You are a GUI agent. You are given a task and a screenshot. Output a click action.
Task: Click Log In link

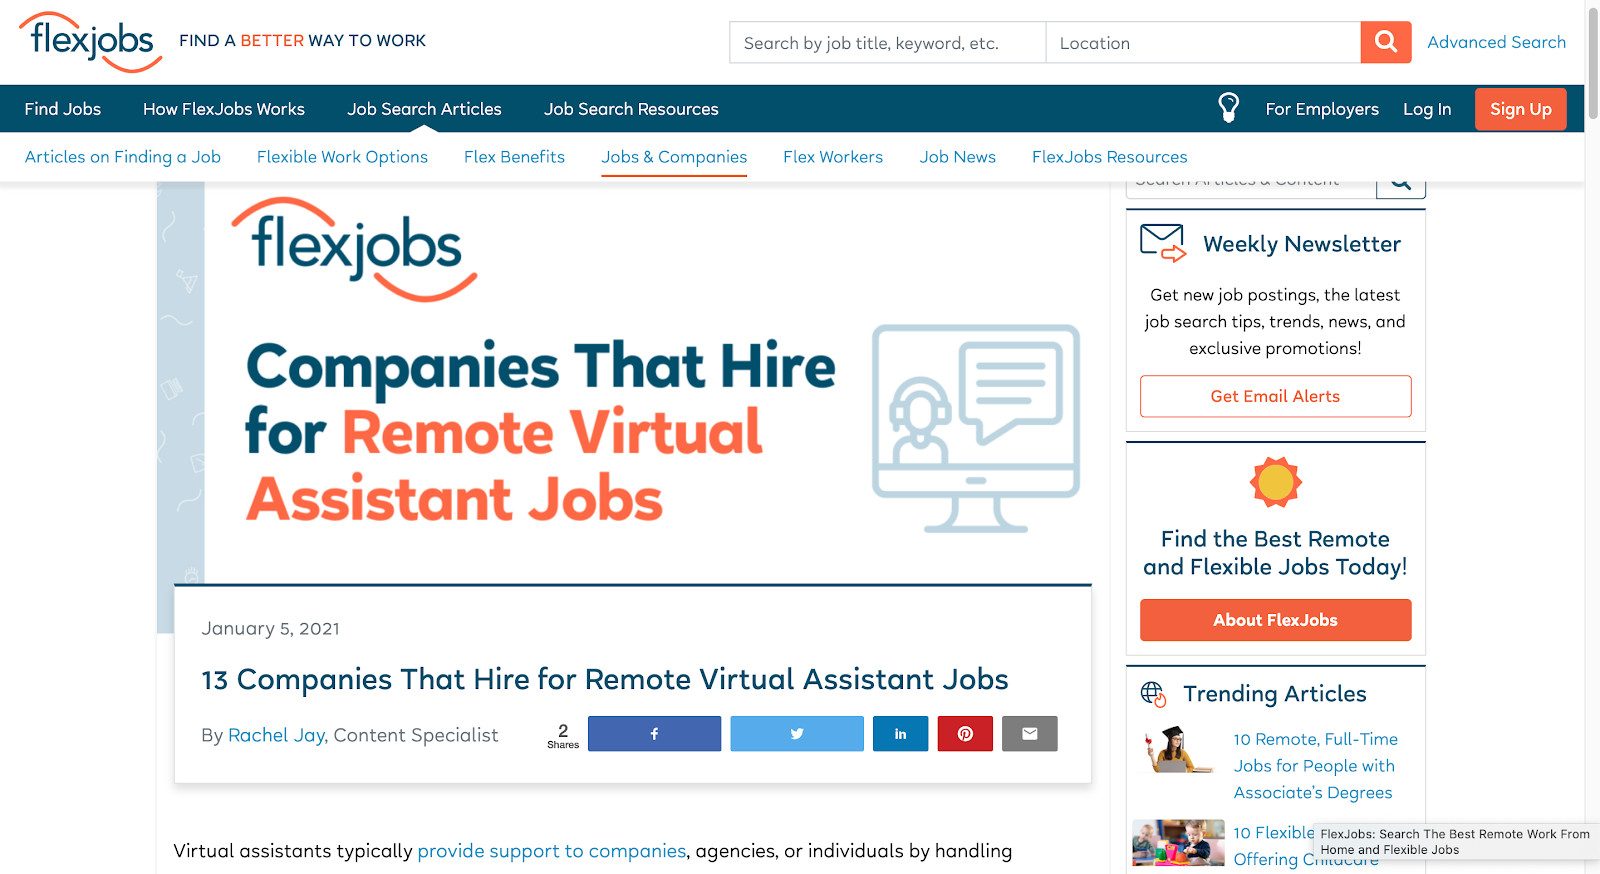1427,109
